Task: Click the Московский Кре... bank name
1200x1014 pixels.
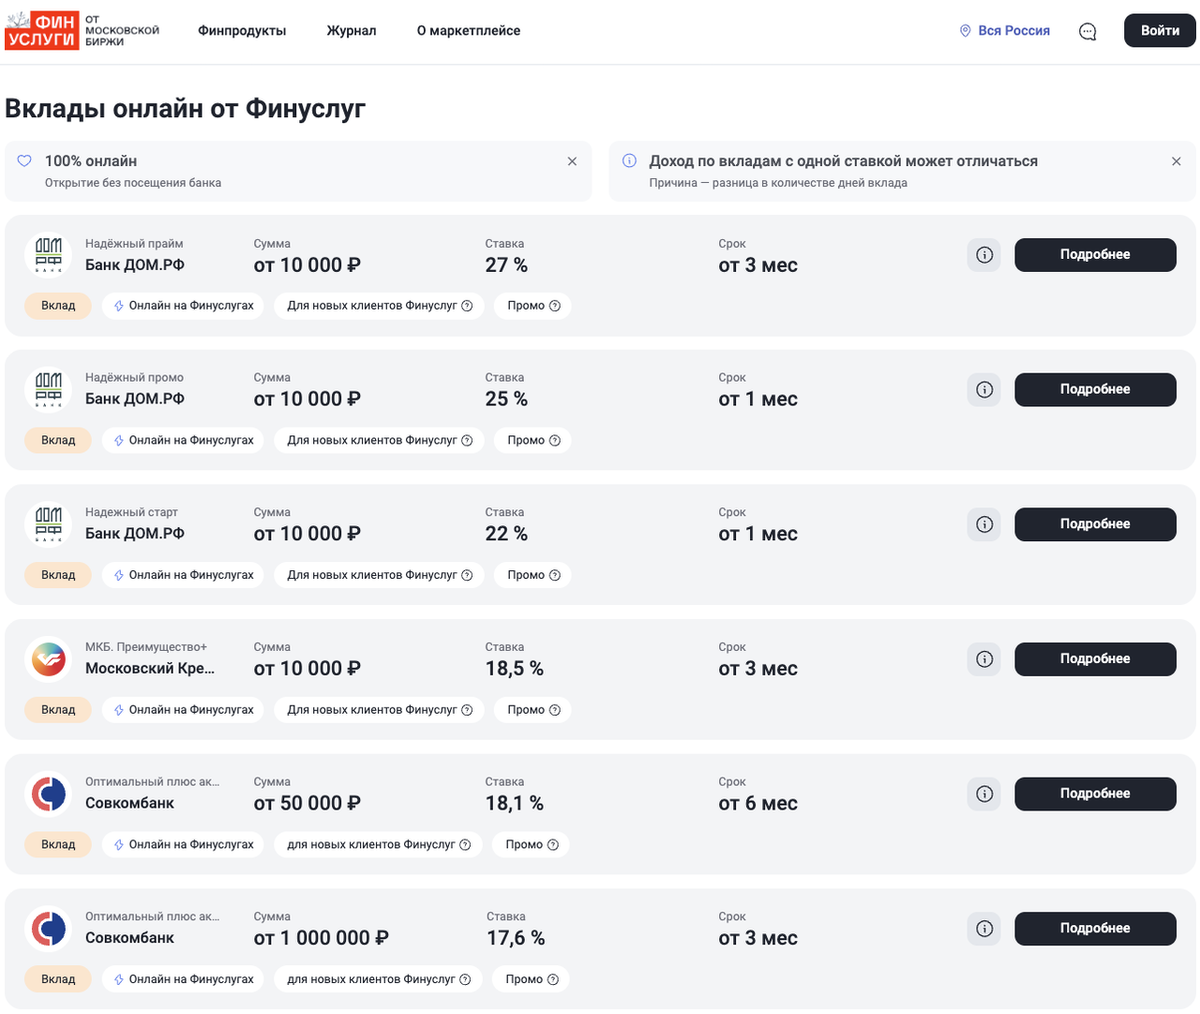Action: (150, 668)
